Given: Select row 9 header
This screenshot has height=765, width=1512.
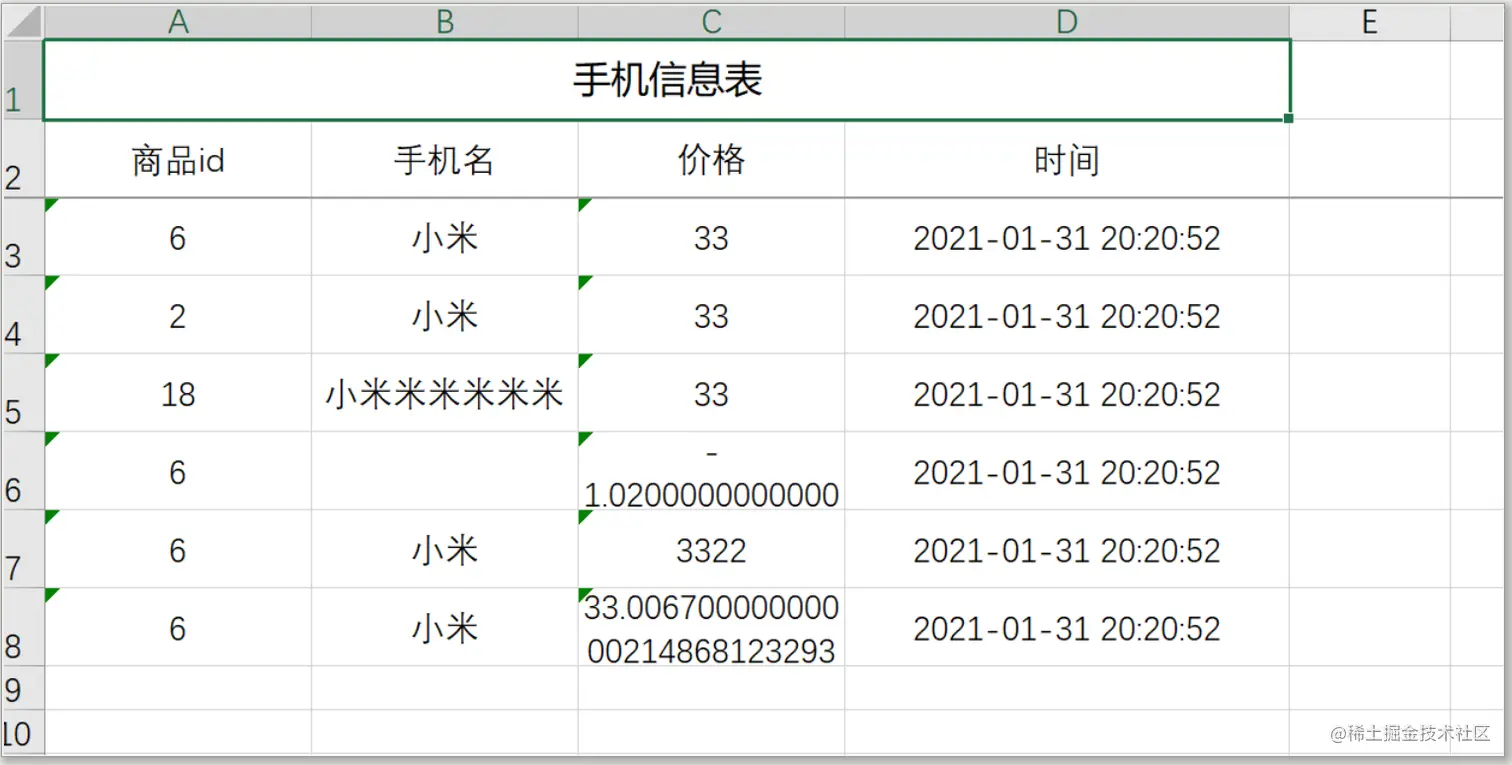Looking at the screenshot, I should tap(23, 688).
